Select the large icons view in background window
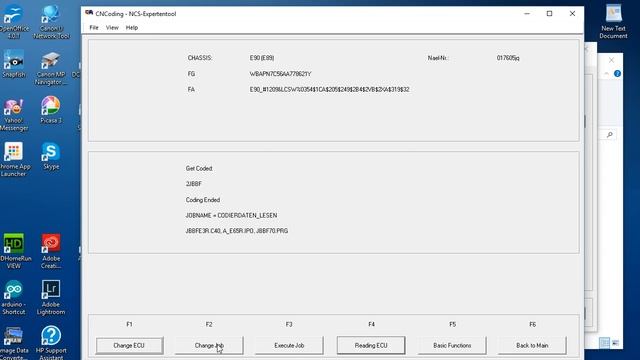 coord(616,343)
